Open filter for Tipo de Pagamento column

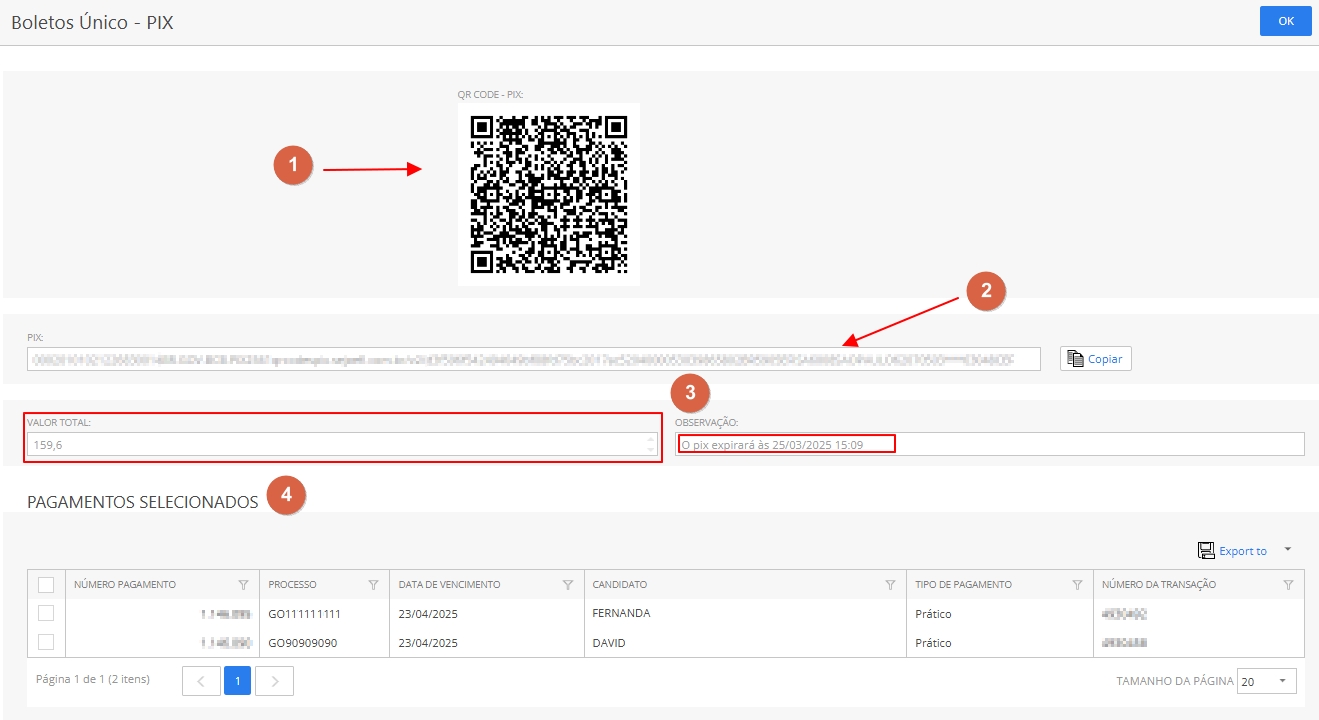click(1077, 585)
